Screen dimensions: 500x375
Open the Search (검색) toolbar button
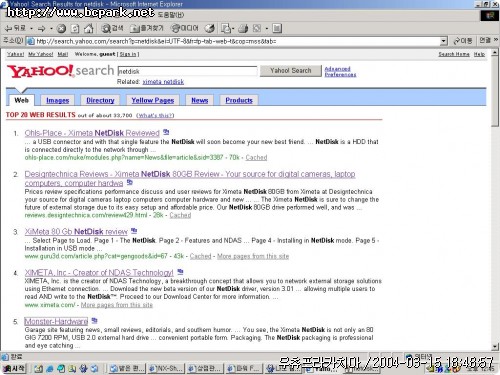click(x=112, y=29)
